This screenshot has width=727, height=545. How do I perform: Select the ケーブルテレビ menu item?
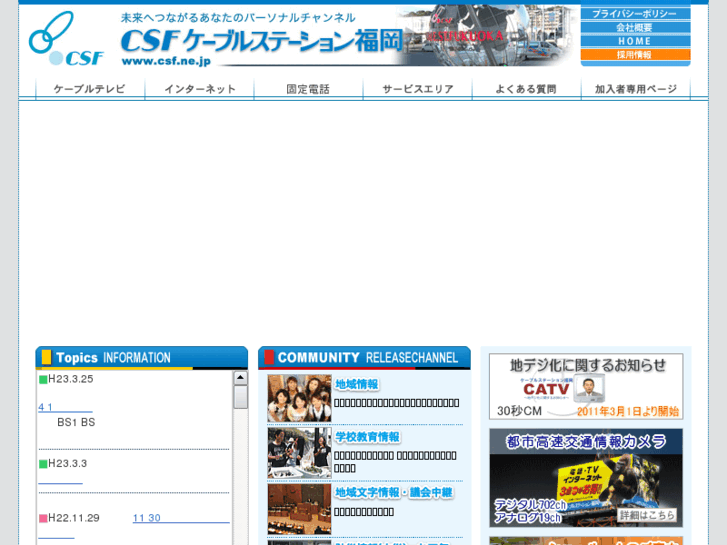[x=90, y=89]
